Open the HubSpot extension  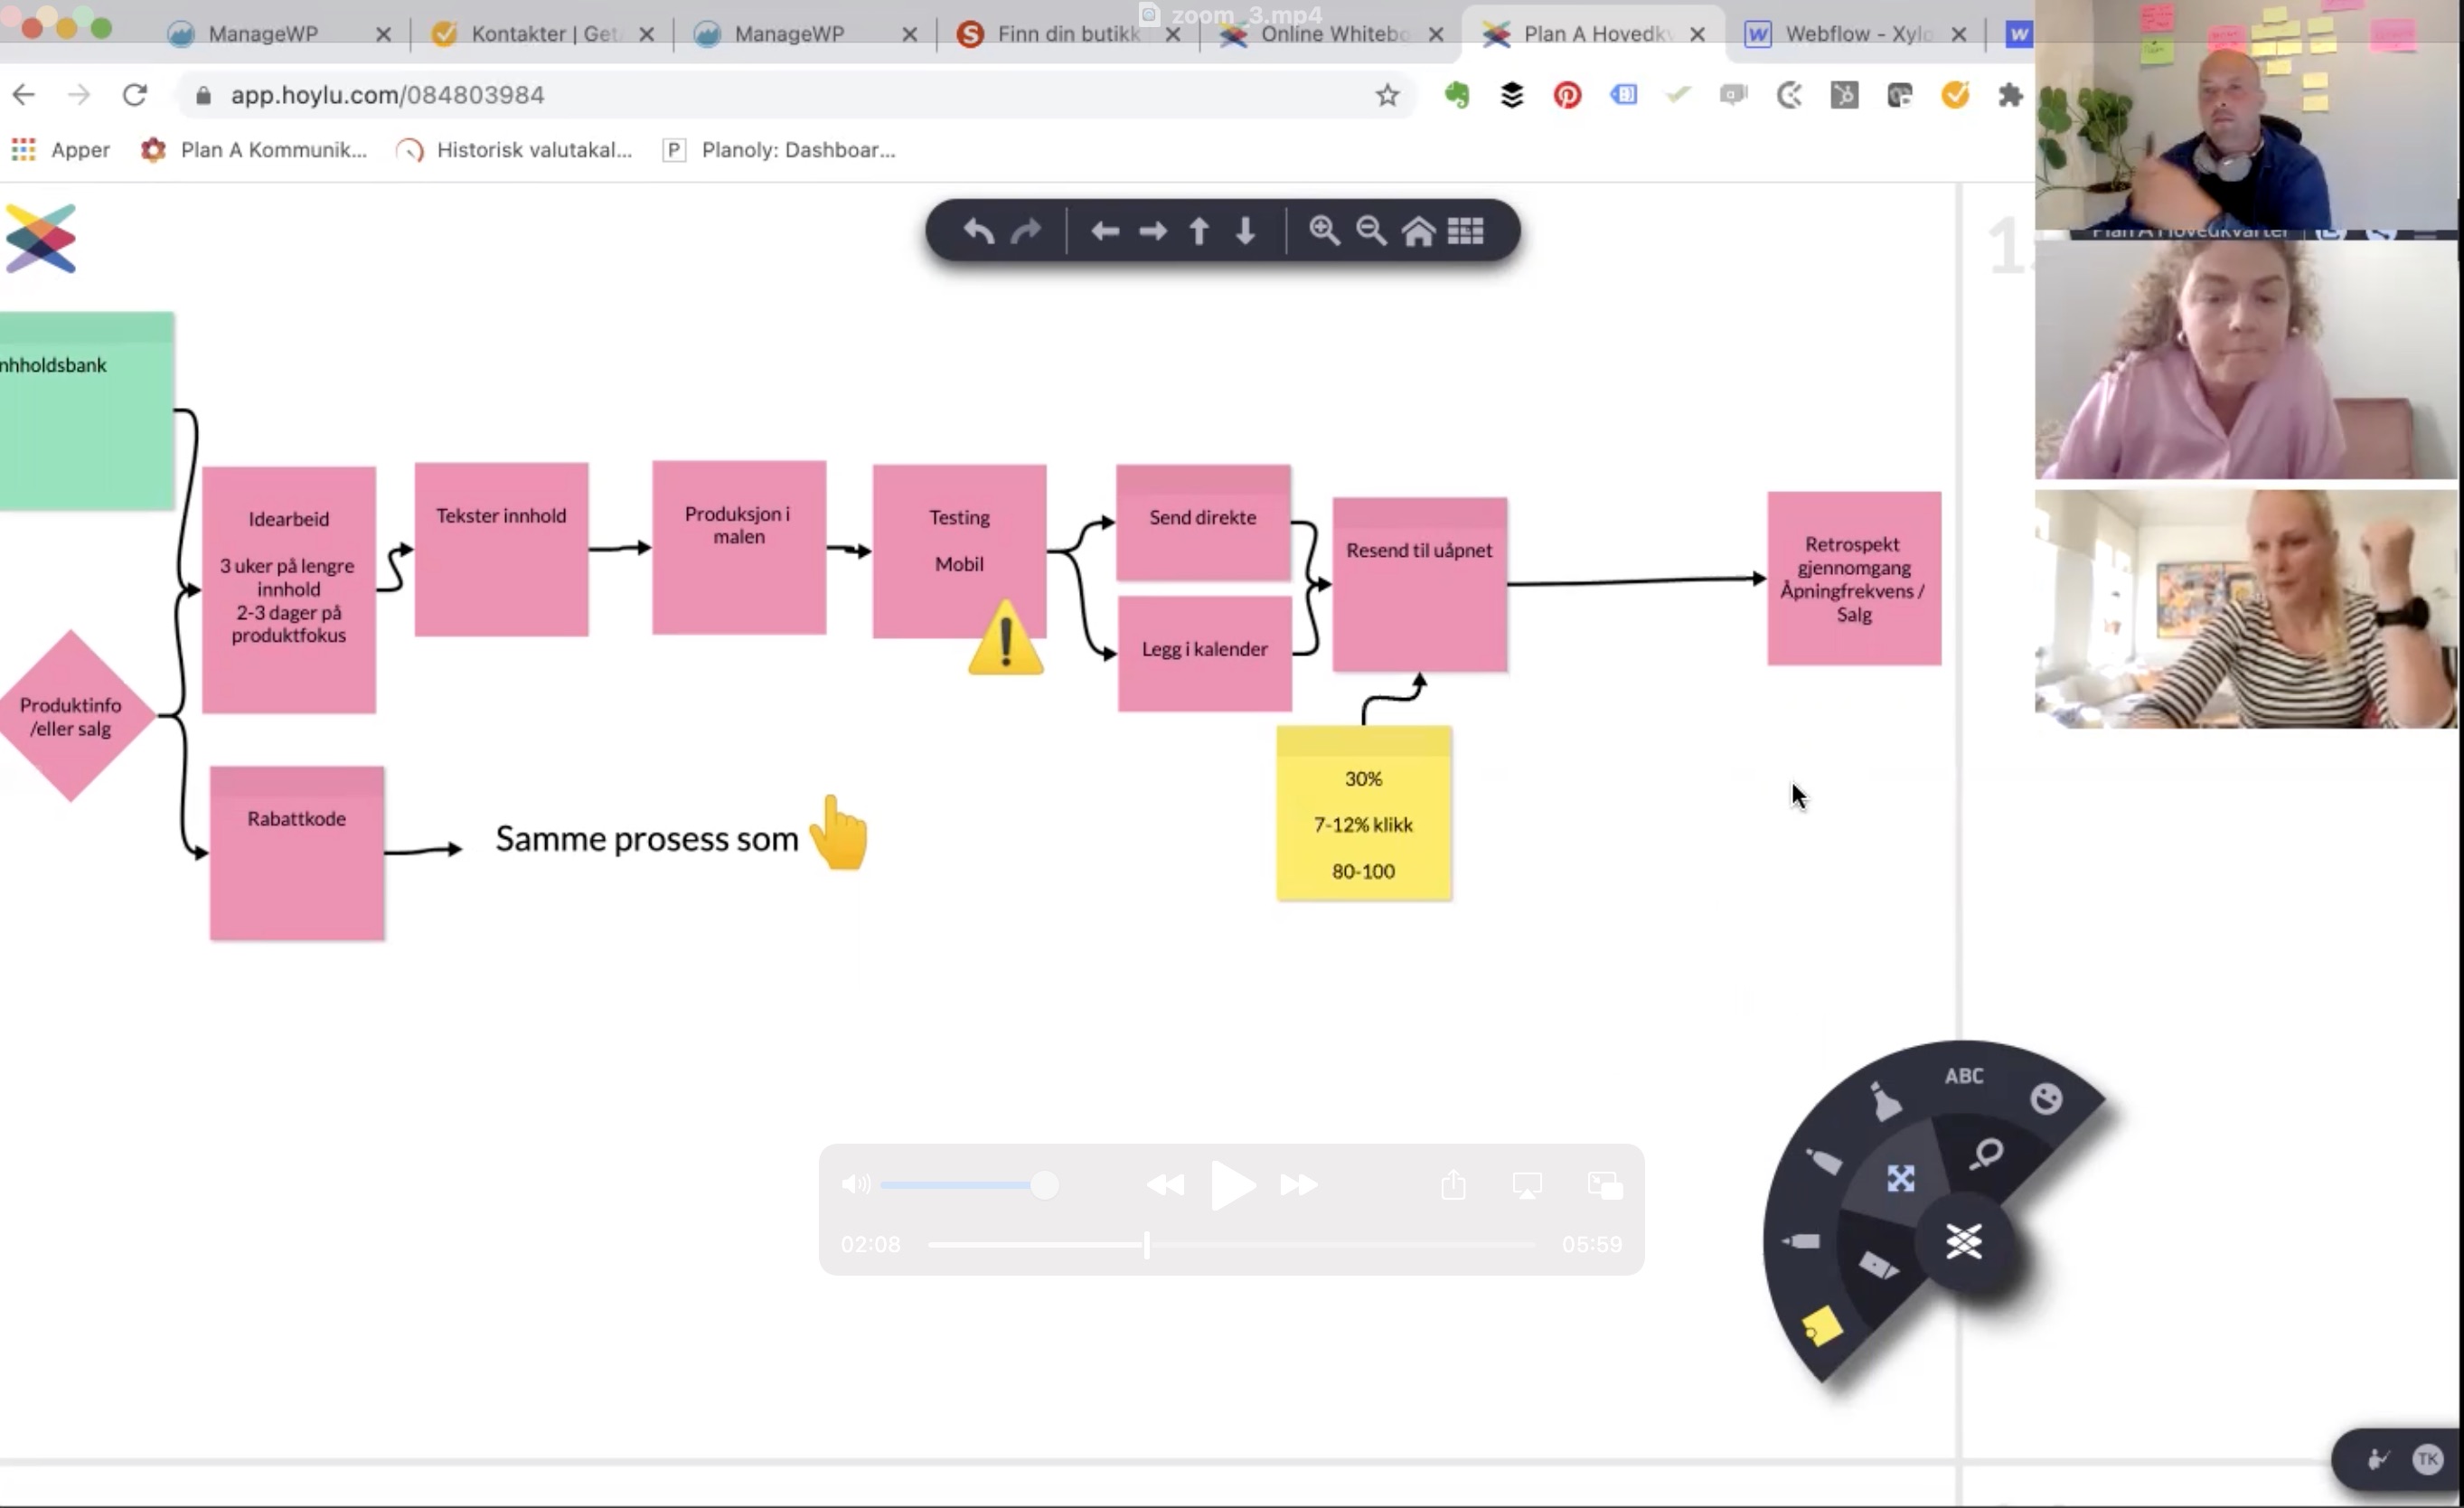[1845, 95]
